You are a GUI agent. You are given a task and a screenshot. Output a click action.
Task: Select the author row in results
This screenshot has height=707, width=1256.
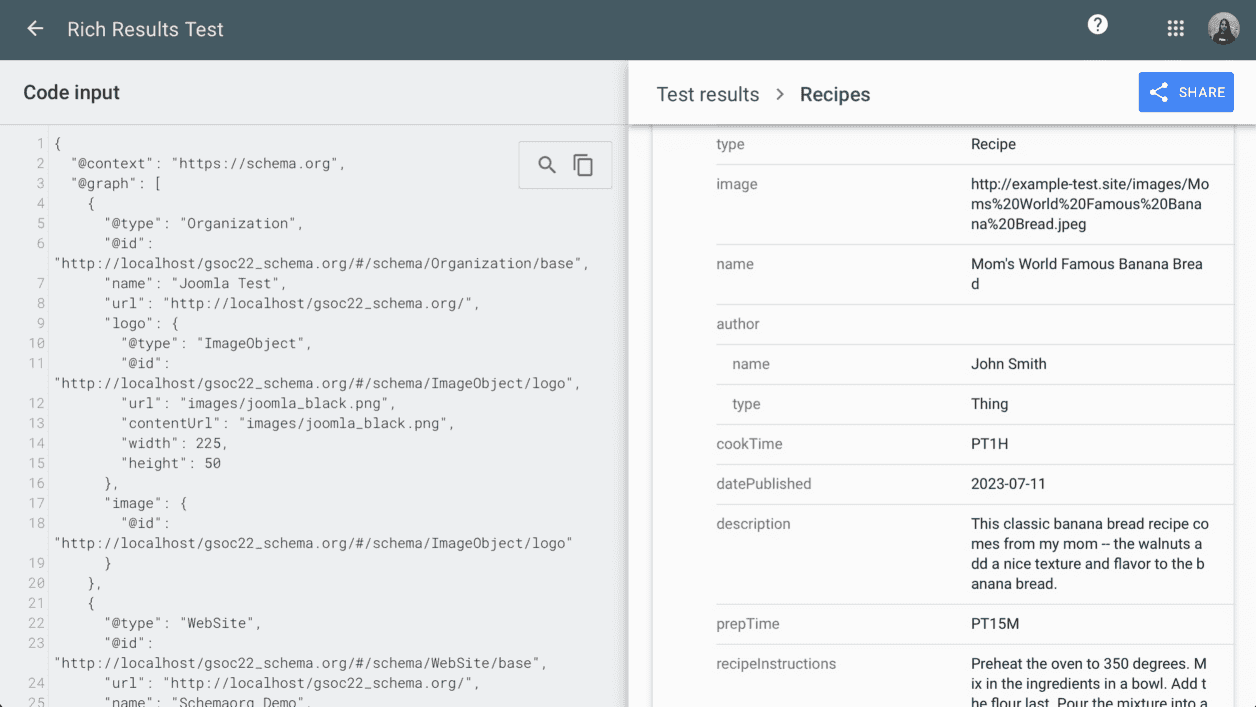tap(738, 324)
